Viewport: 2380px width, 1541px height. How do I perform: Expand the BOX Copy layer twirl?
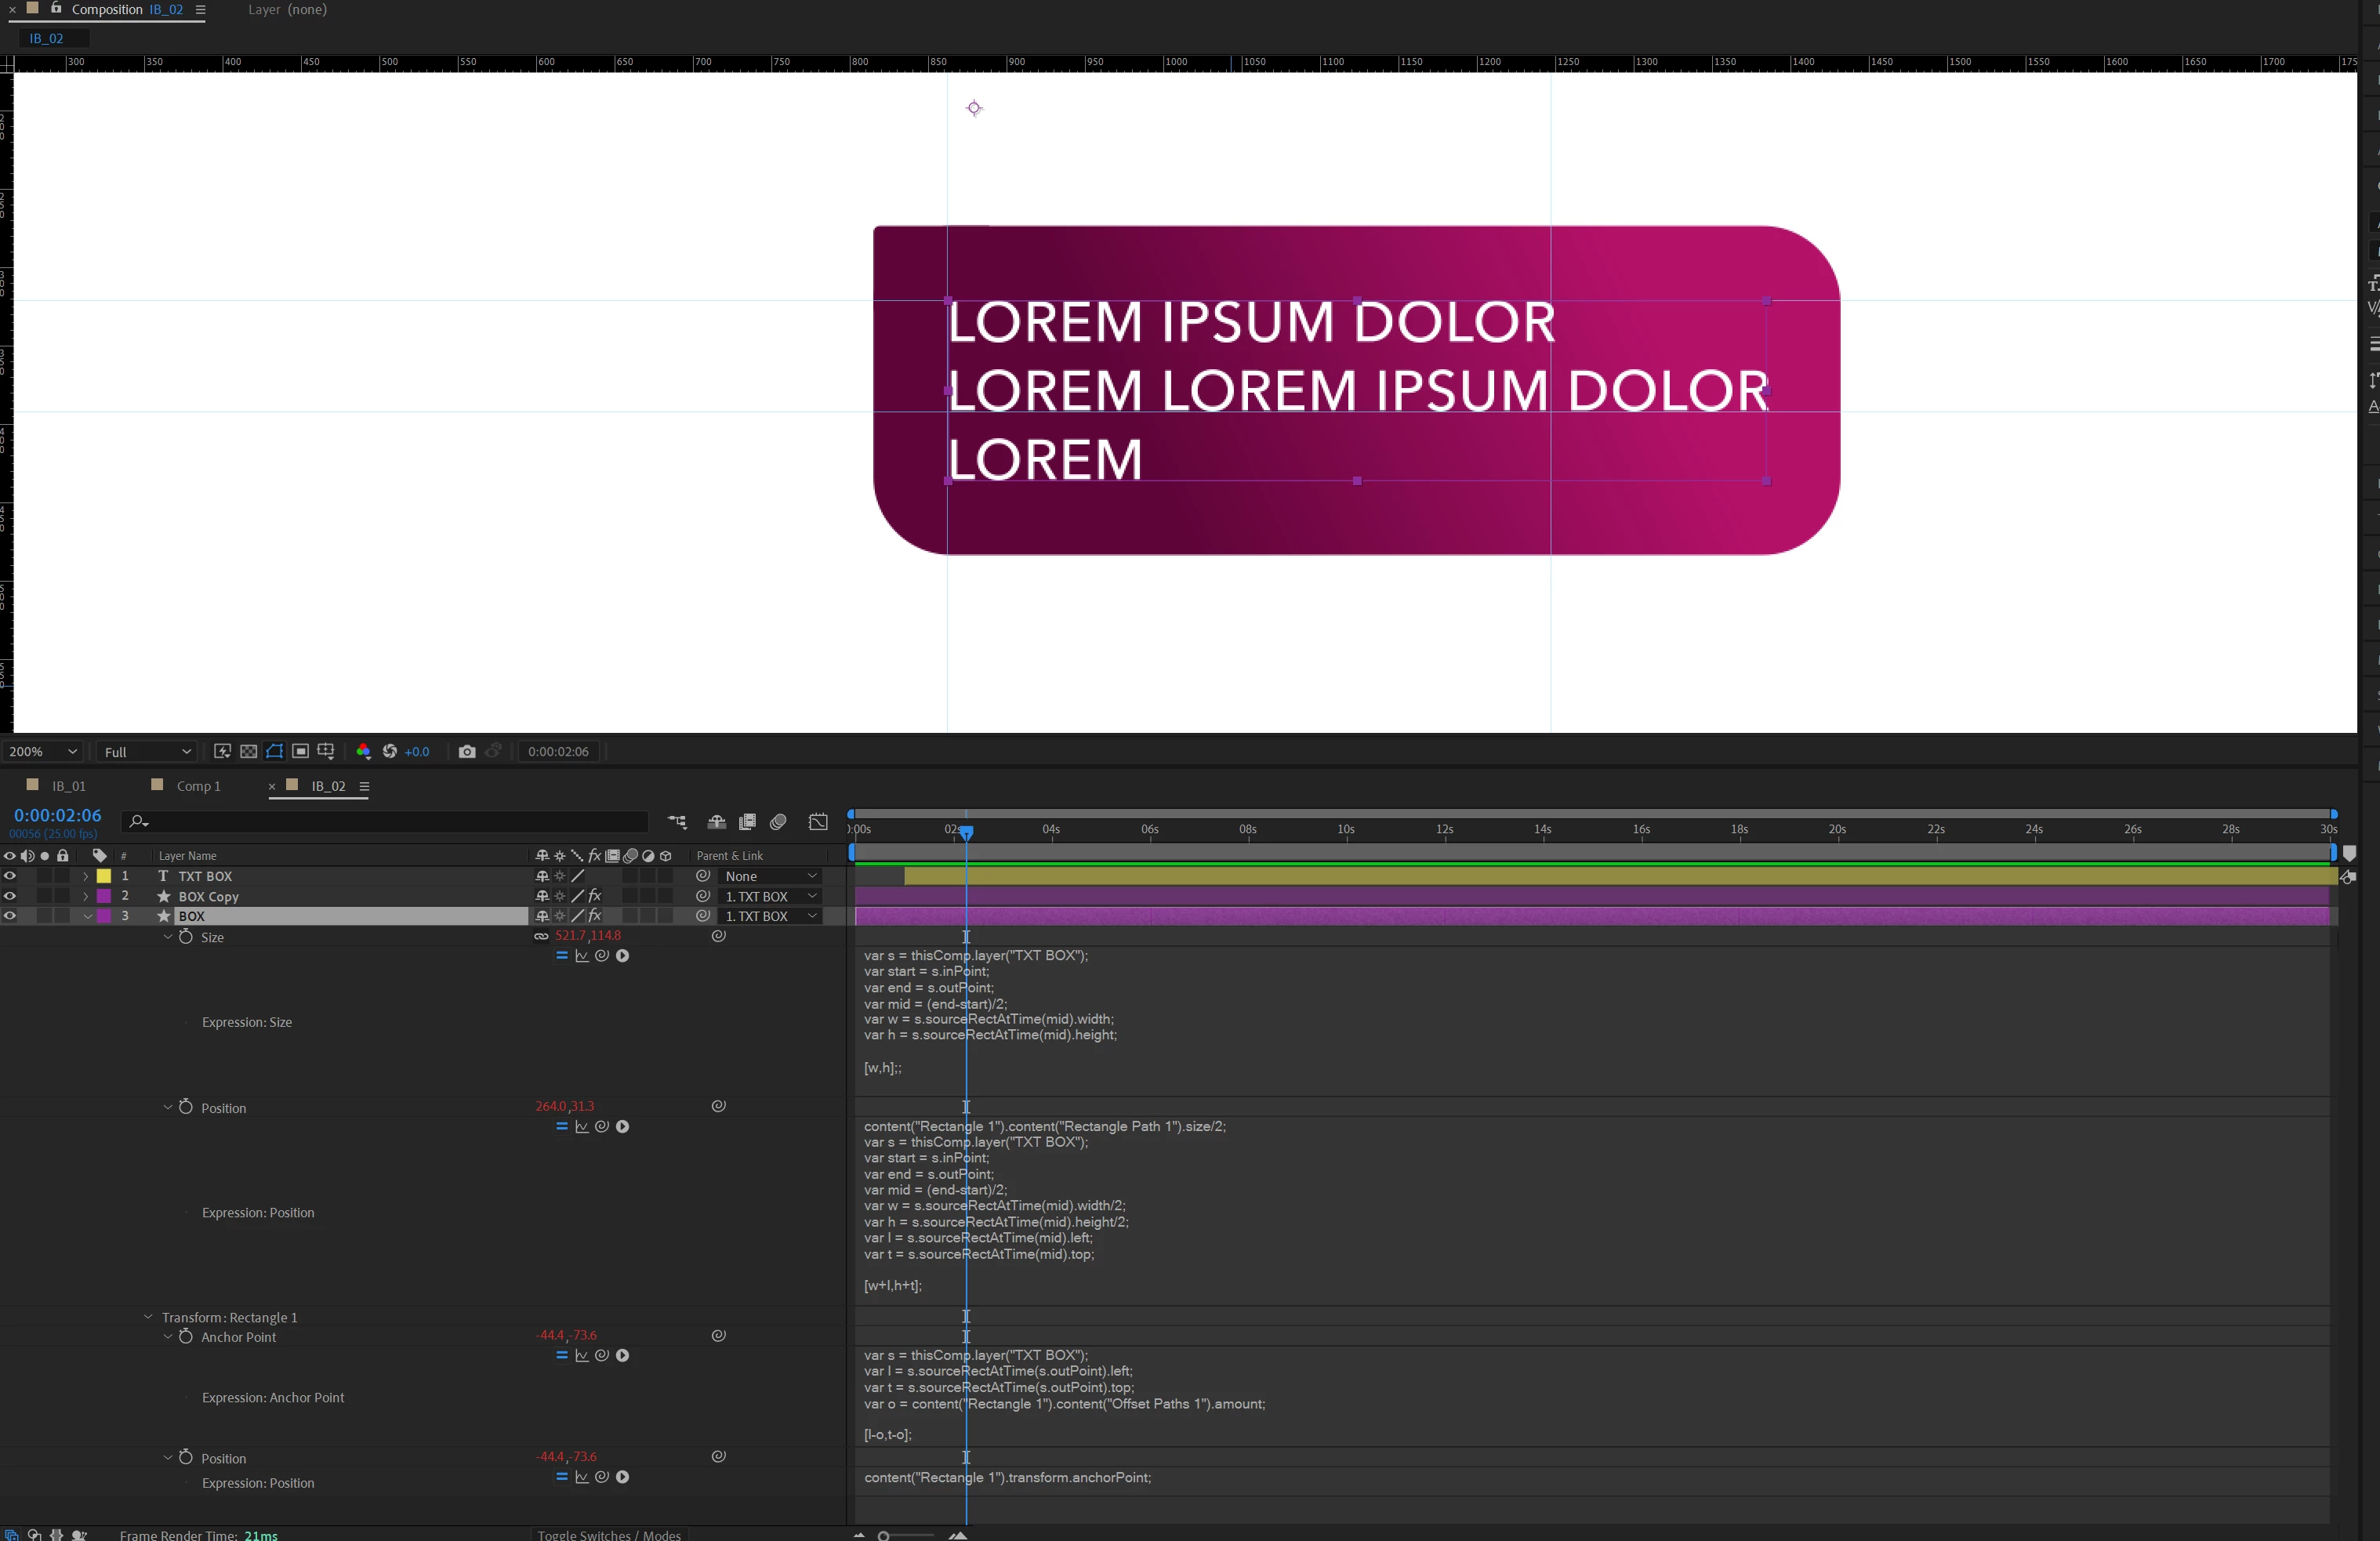click(86, 896)
